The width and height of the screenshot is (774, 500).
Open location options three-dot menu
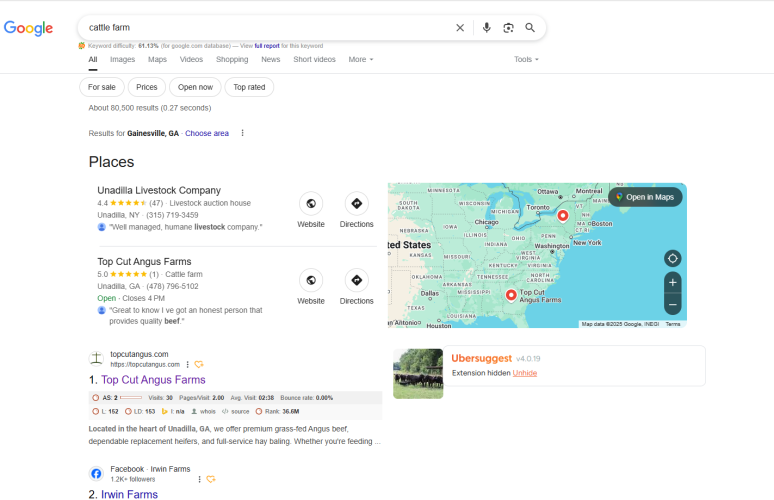click(x=242, y=133)
